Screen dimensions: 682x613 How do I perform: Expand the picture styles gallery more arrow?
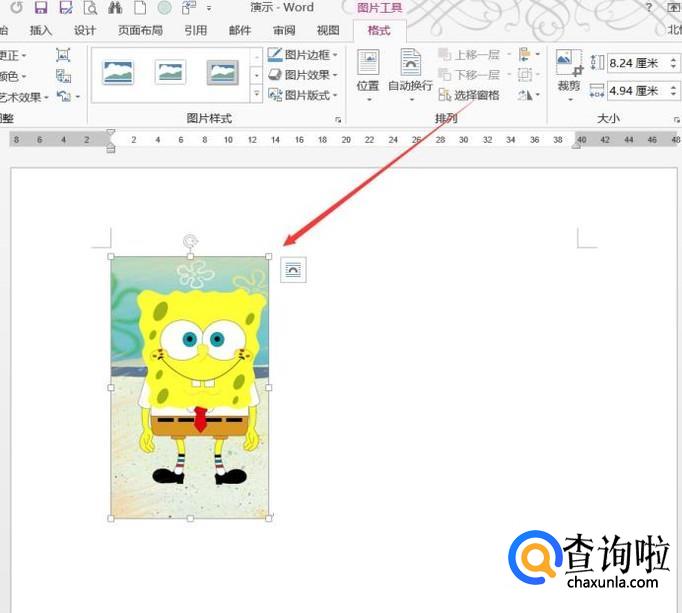pyautogui.click(x=256, y=95)
